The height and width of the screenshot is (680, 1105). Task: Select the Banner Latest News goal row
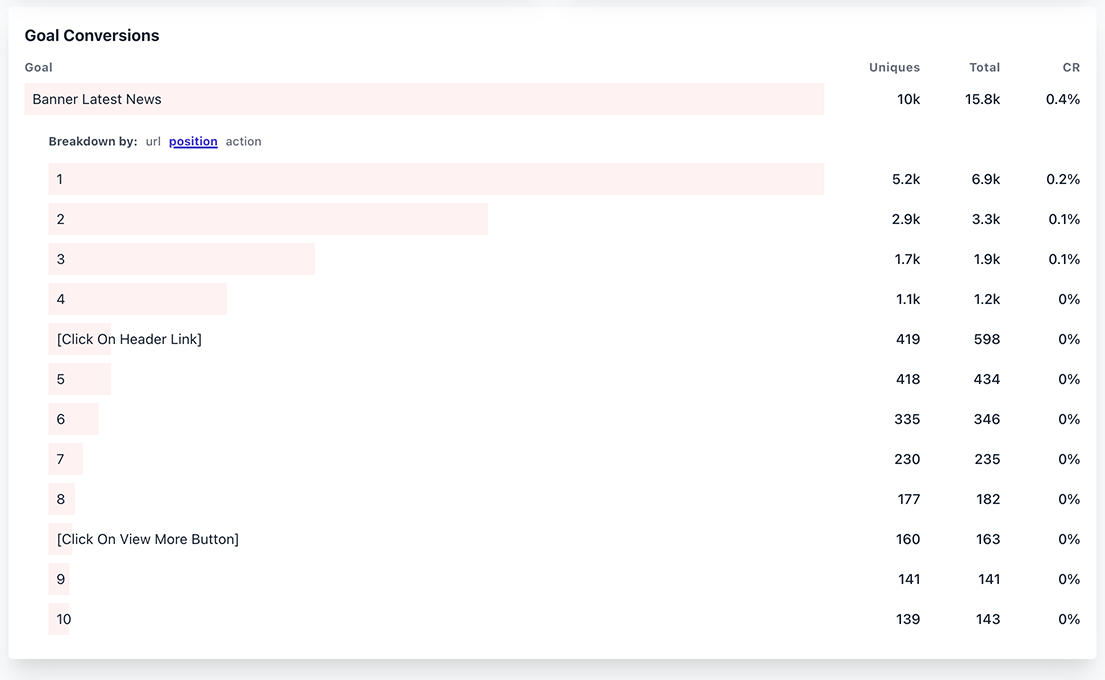click(x=97, y=99)
